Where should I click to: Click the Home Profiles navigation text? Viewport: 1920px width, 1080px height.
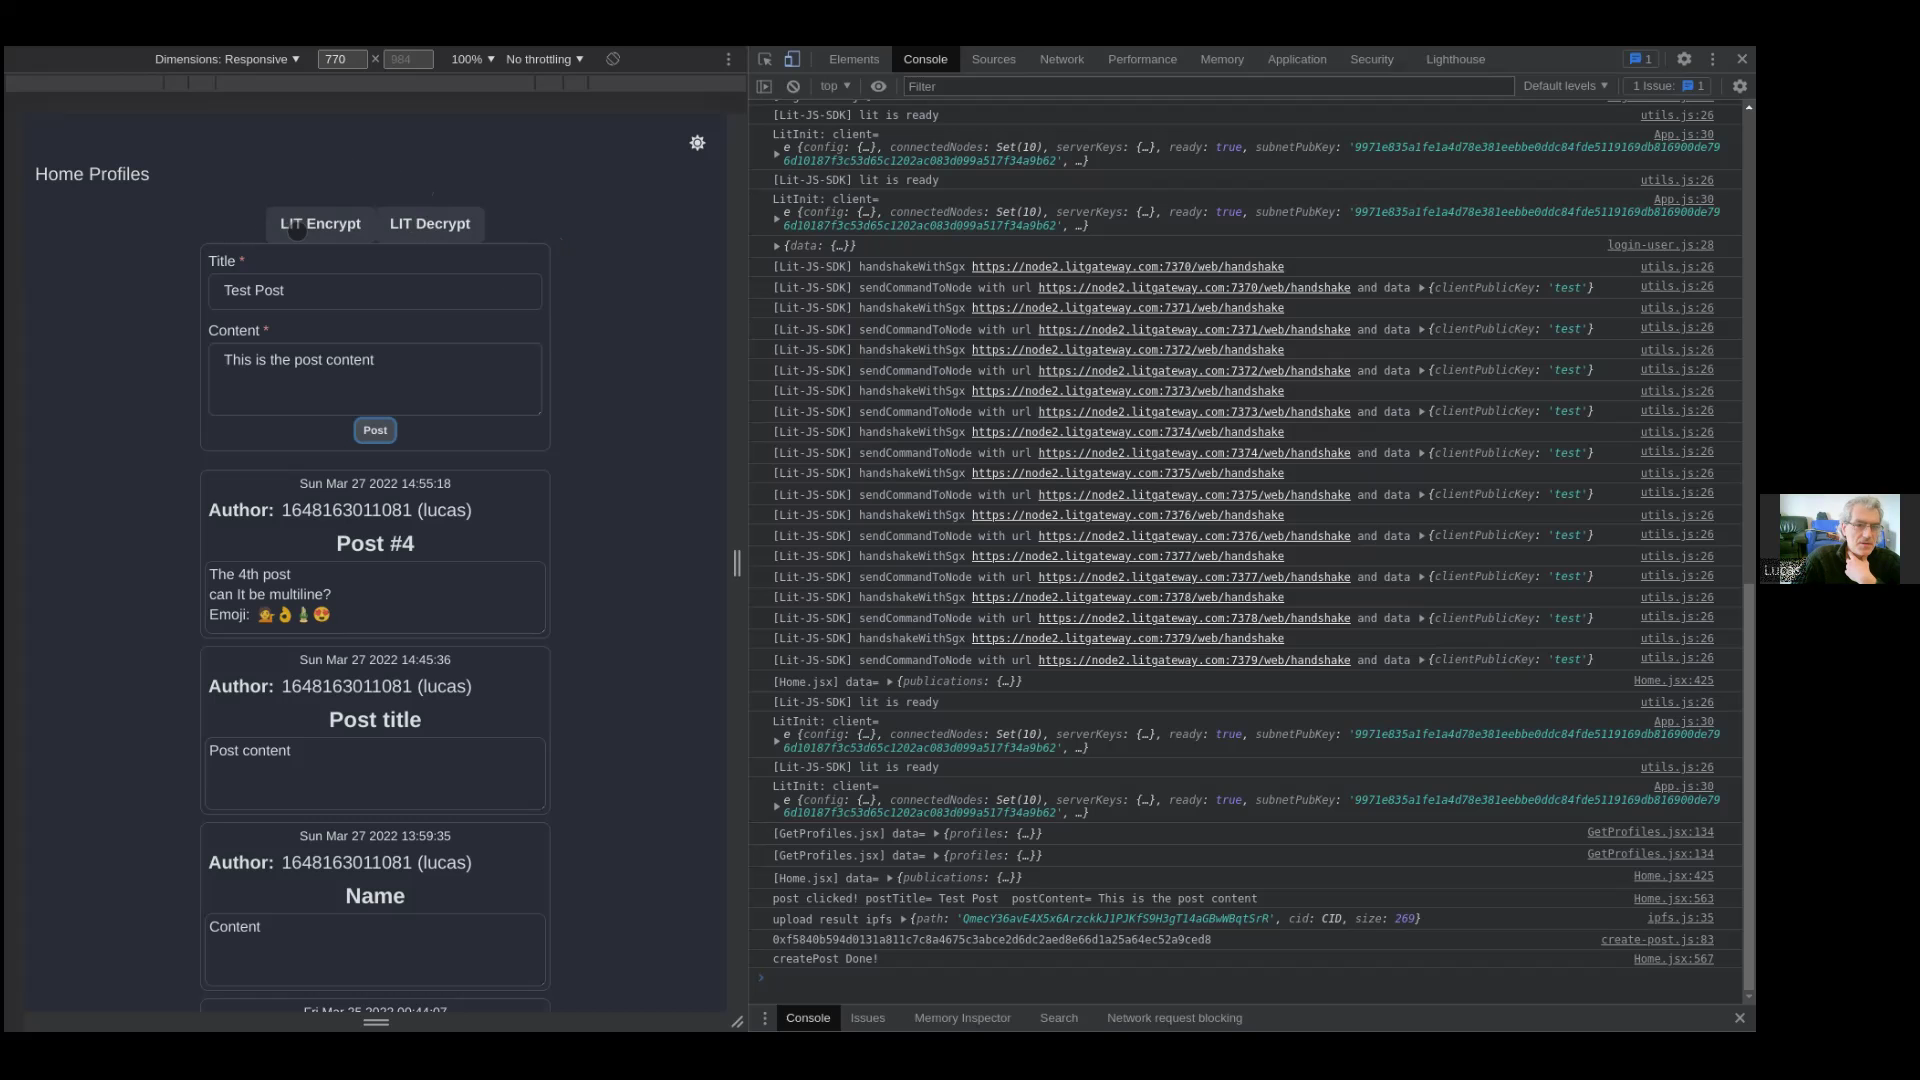(92, 174)
